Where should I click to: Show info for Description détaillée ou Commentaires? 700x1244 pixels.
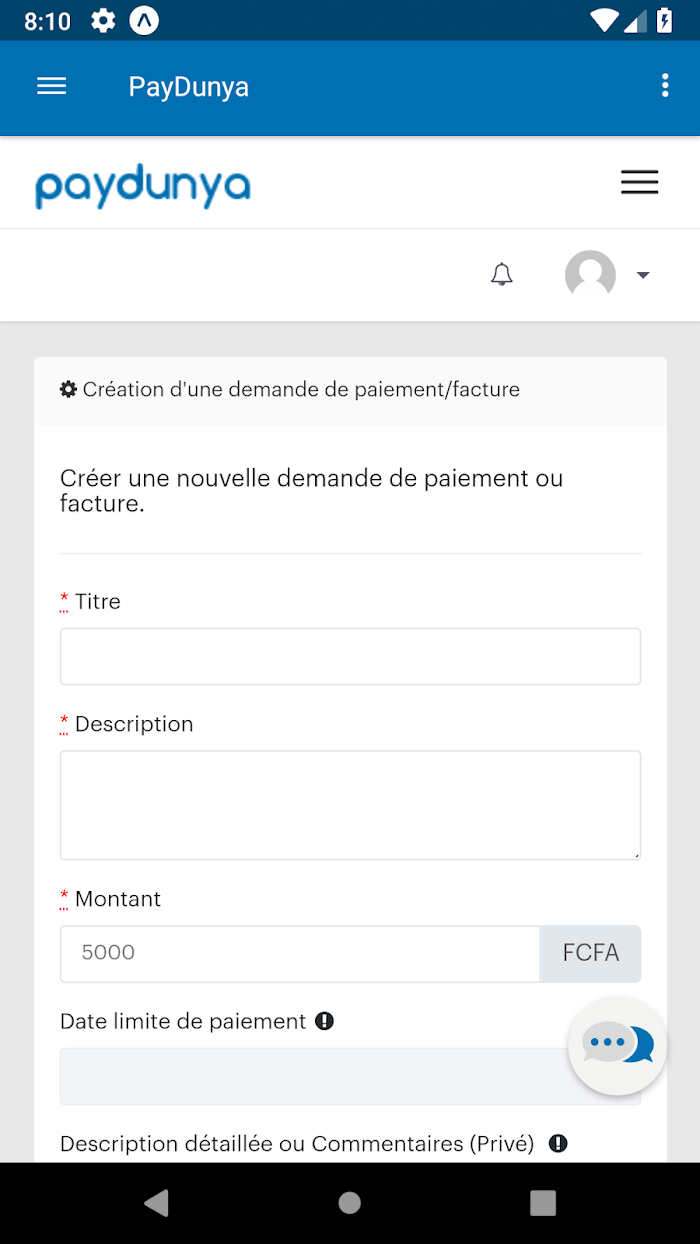(x=558, y=1143)
